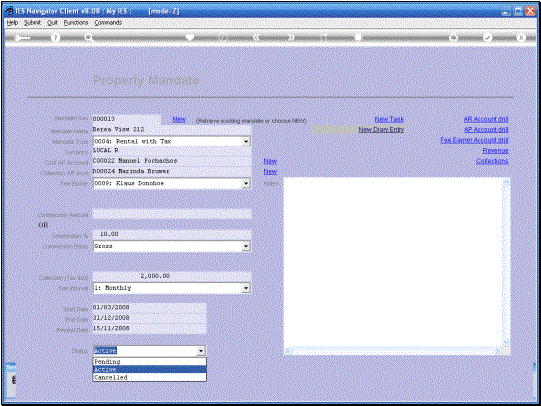Click the key icon in the toolbar
This screenshot has width=541, height=406.
click(22, 38)
